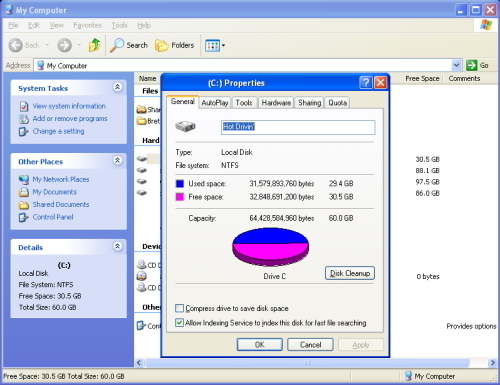Screen dimensions: 500x385
Task: Click the volume label field Hot Drivin'
Action: 298,127
